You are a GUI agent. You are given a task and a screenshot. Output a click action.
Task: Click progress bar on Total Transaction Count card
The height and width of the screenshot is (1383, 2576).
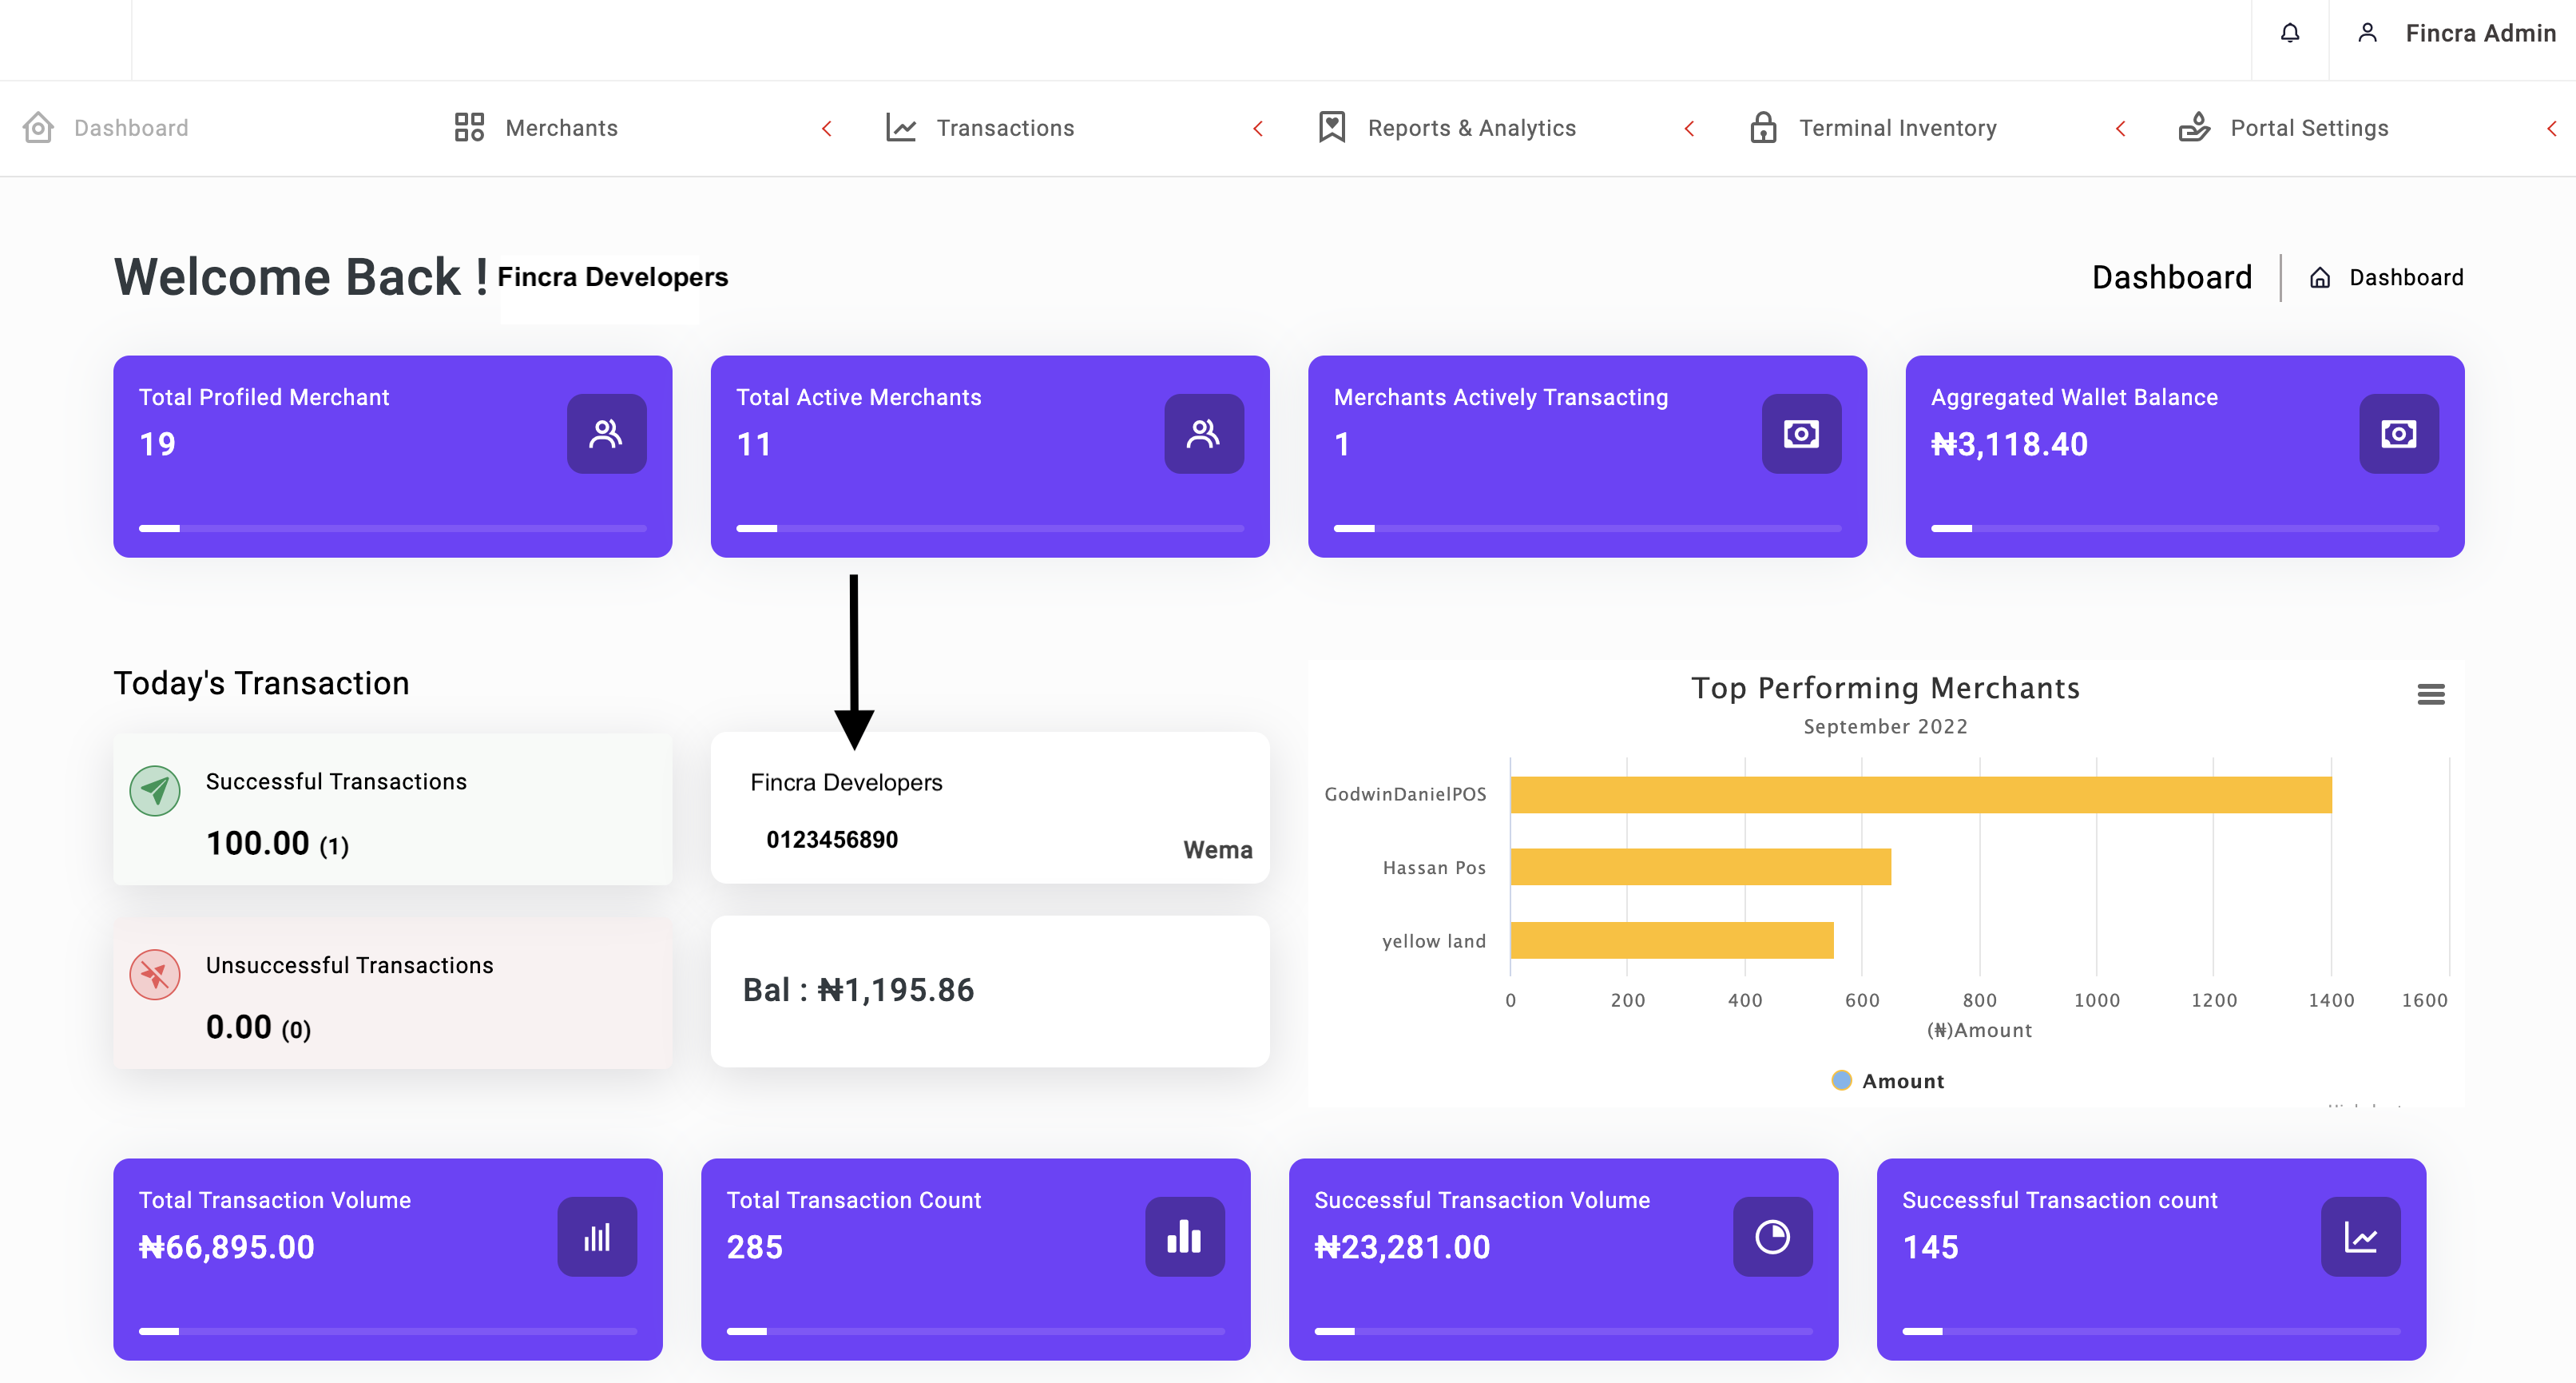coord(975,1331)
